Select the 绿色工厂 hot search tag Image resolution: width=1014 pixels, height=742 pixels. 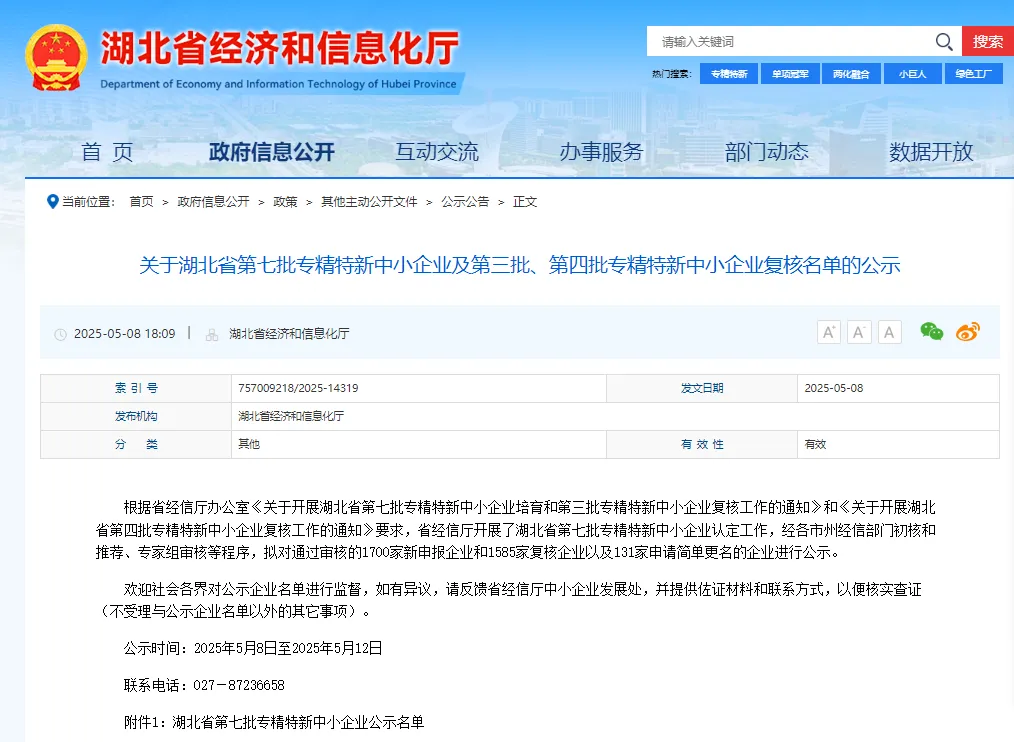(974, 74)
